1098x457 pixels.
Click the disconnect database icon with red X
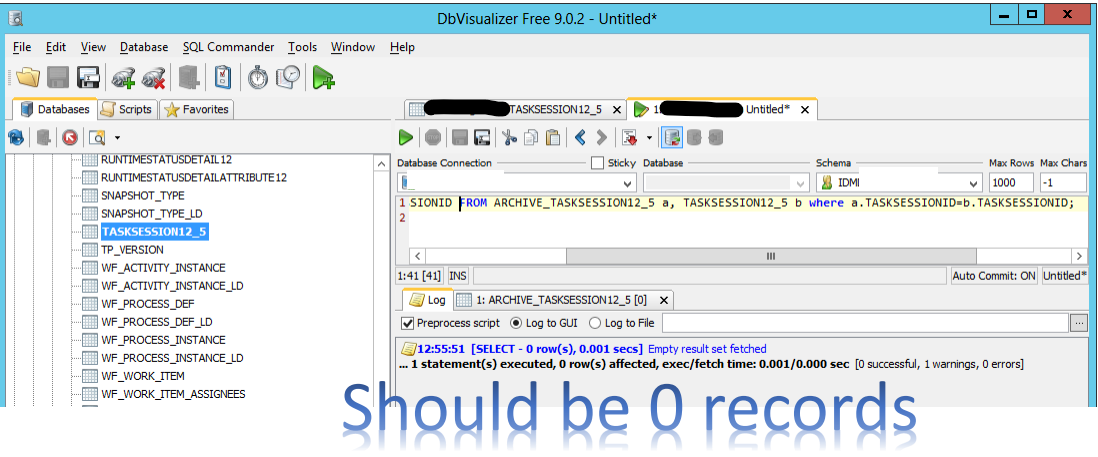[153, 77]
